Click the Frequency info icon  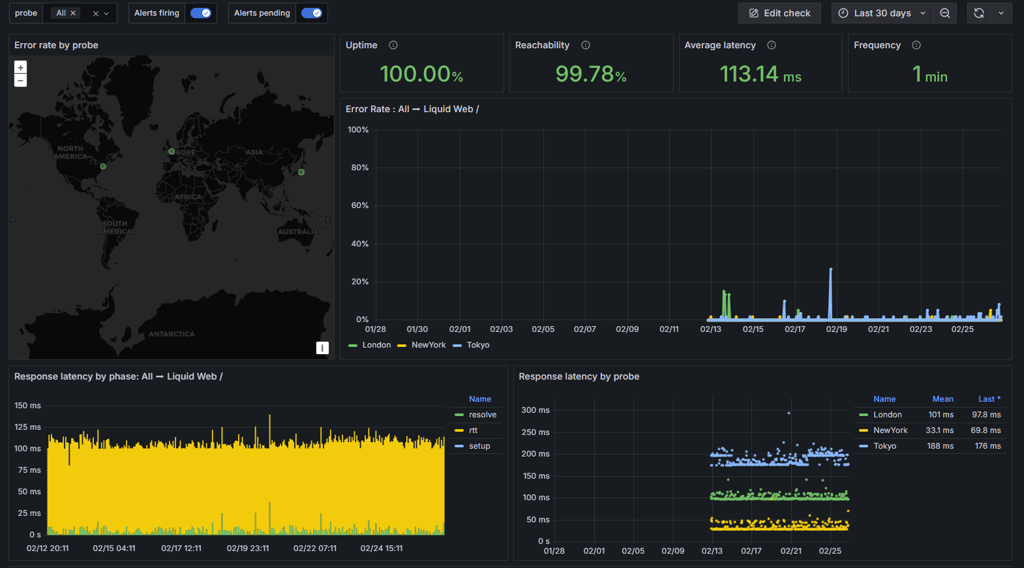[x=916, y=45]
